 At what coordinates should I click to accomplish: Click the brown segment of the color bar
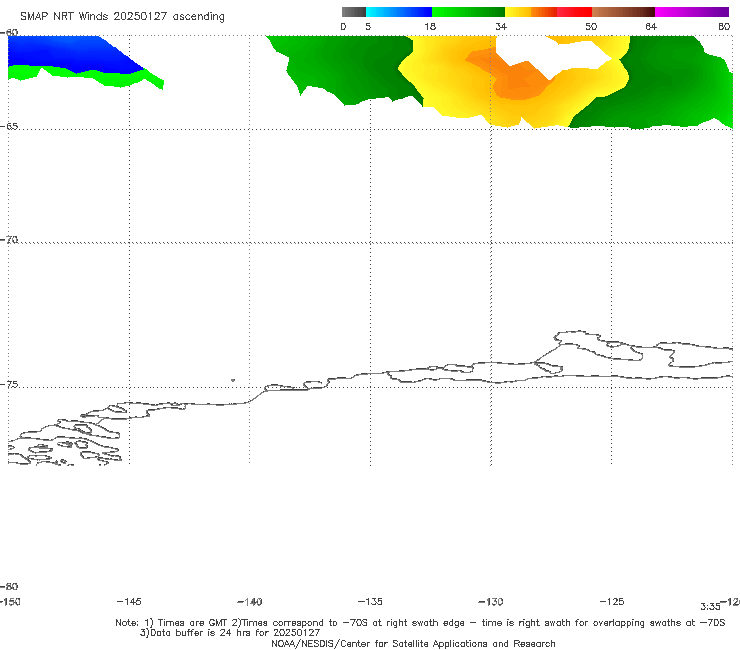[x=623, y=12]
